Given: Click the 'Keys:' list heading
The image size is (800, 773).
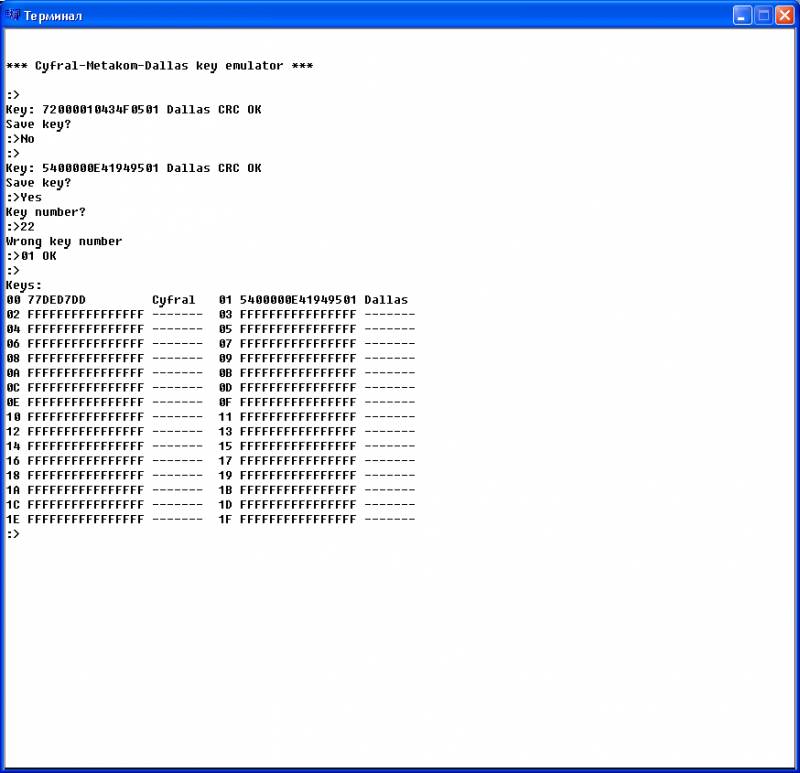Looking at the screenshot, I should [23, 285].
